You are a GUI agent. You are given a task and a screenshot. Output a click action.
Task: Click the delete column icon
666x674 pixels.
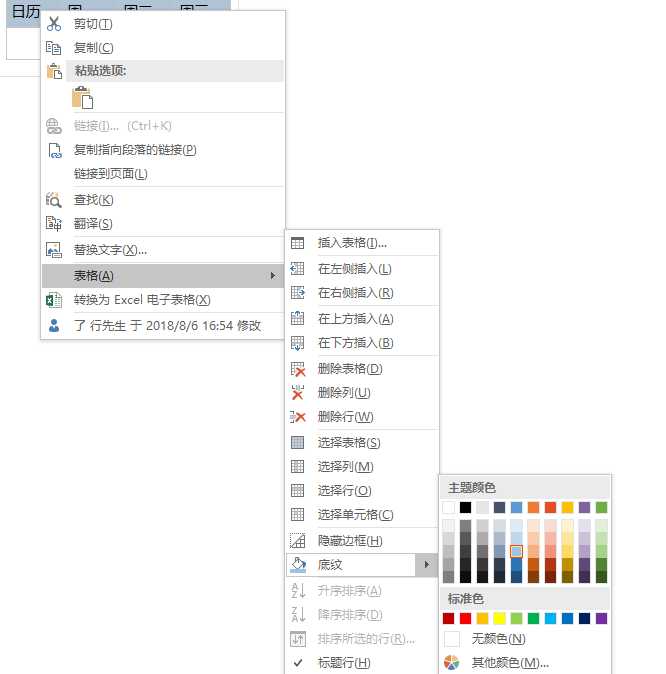(x=298, y=393)
